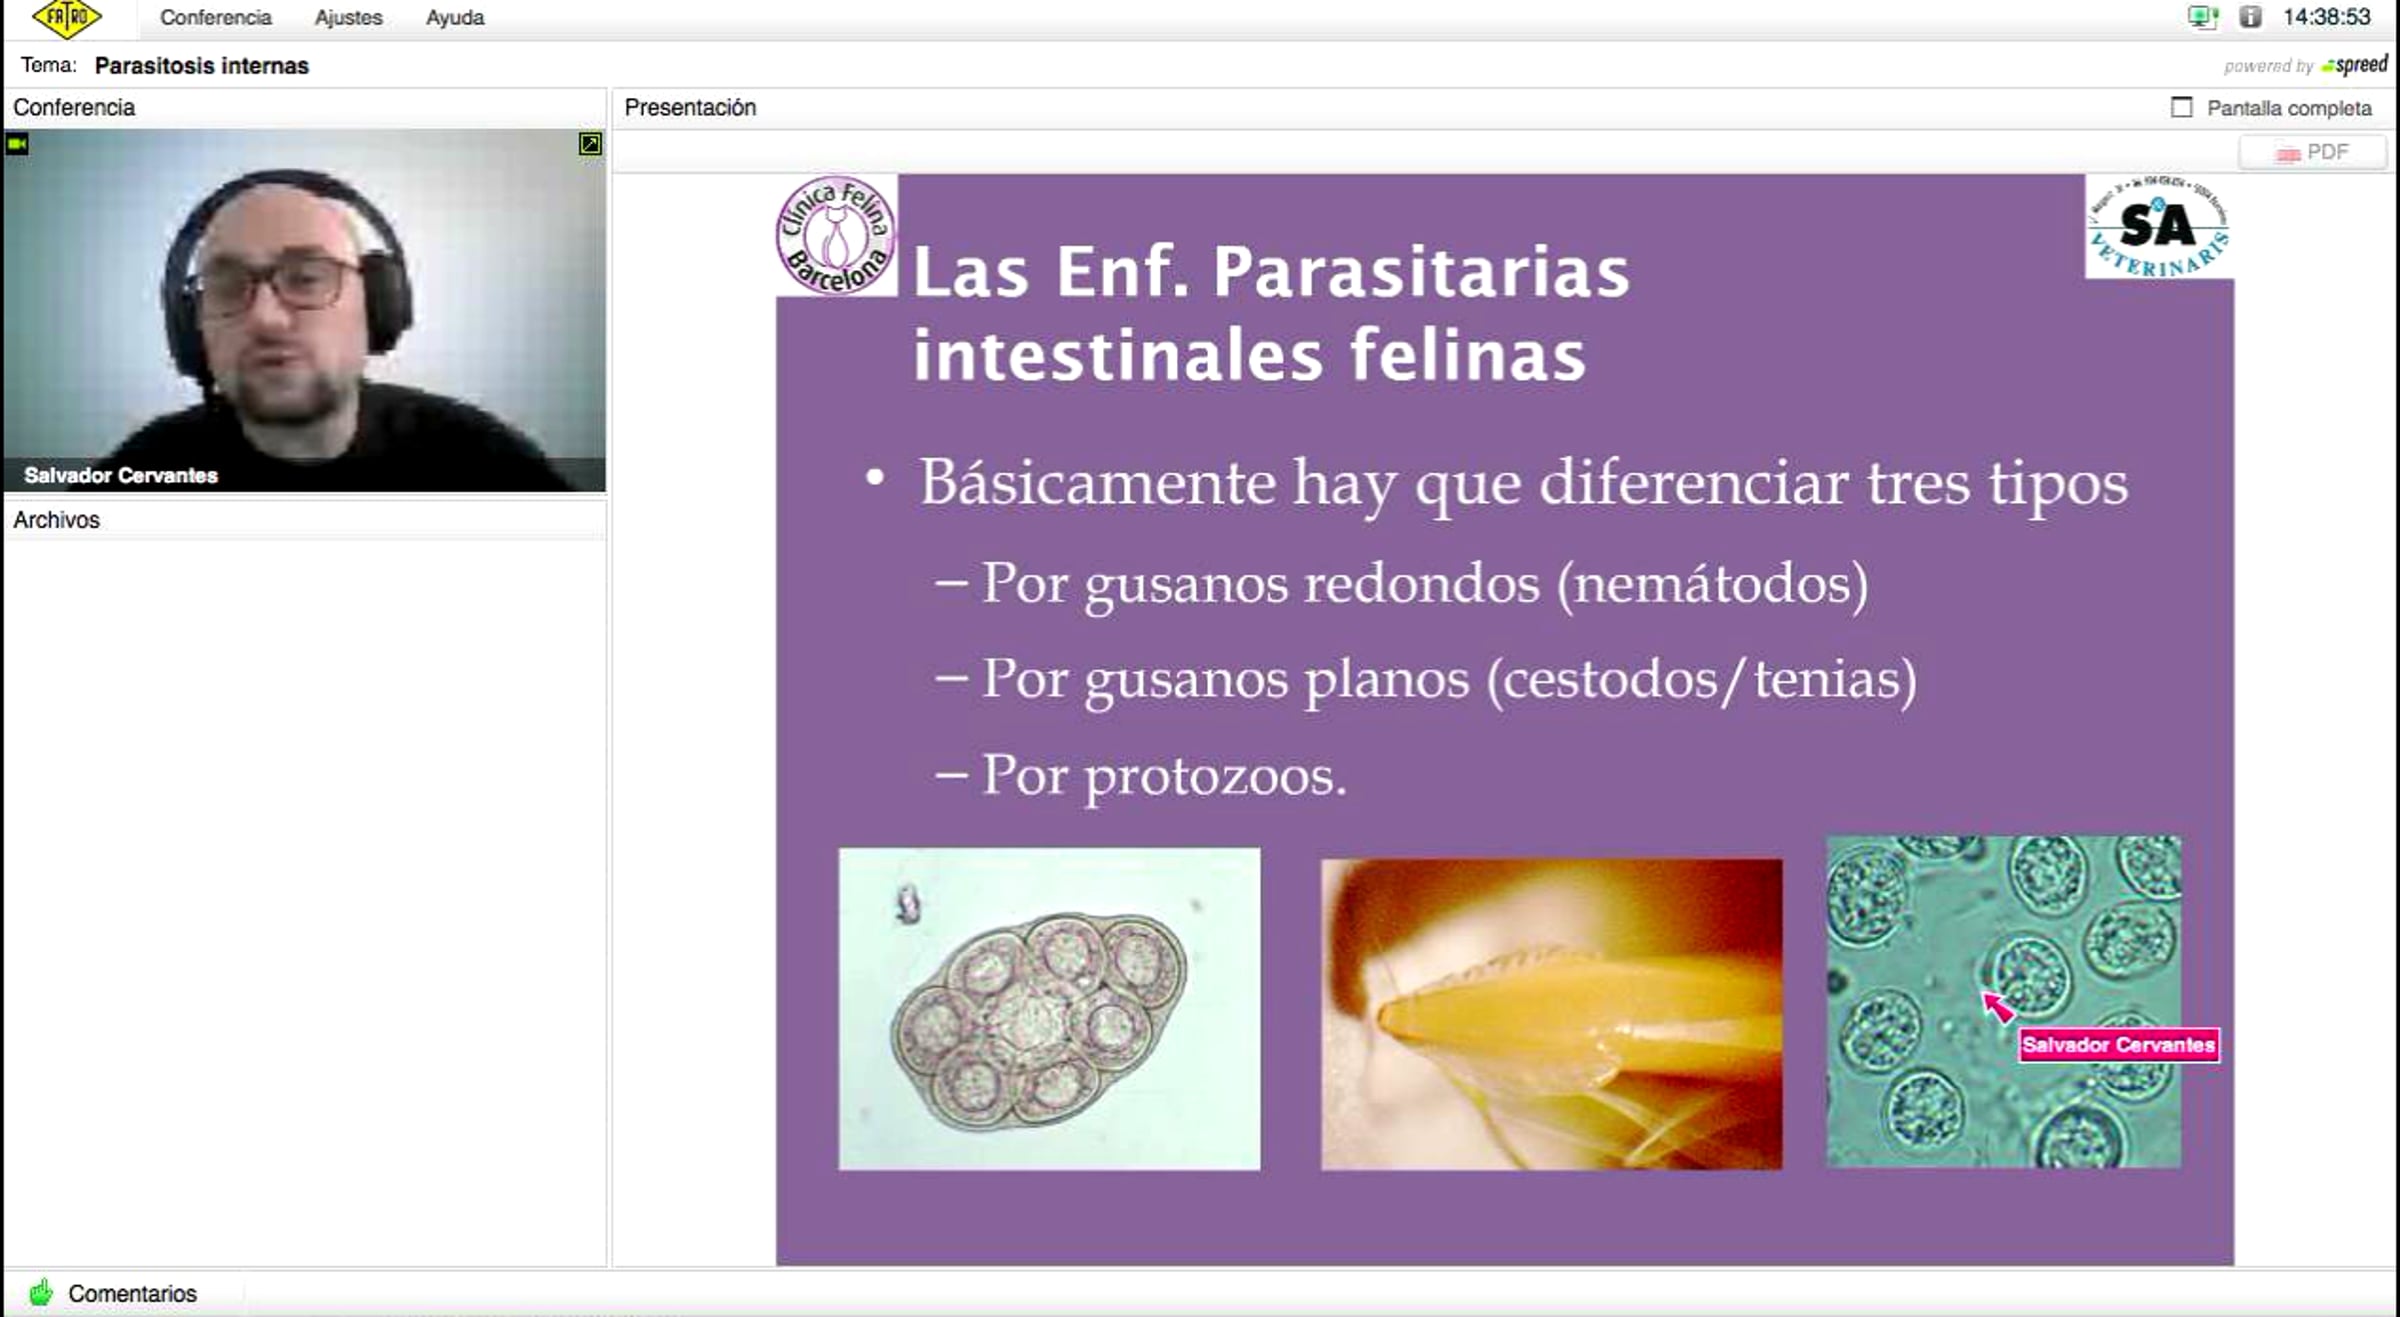Enable the Pantalla completa checkbox
Screen dimensions: 2400x1317
click(x=2182, y=107)
